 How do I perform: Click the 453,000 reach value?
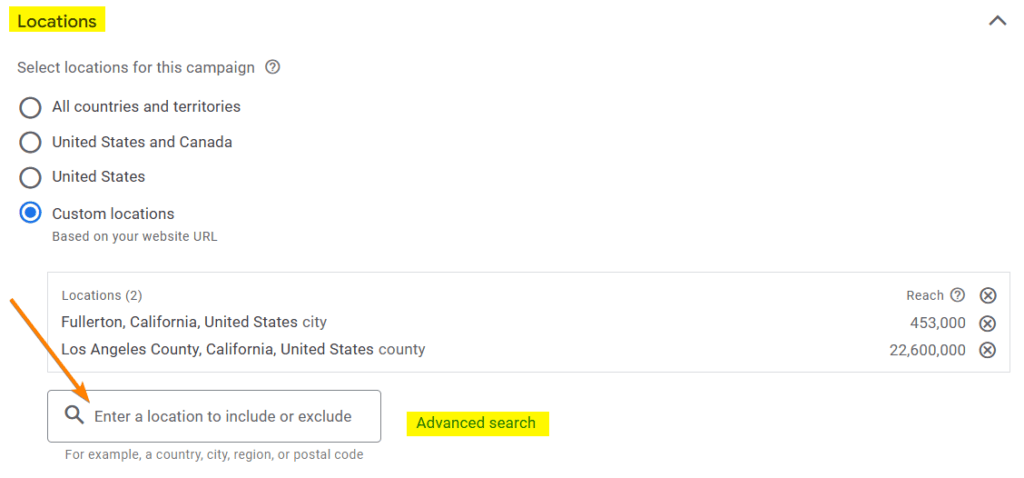(939, 323)
